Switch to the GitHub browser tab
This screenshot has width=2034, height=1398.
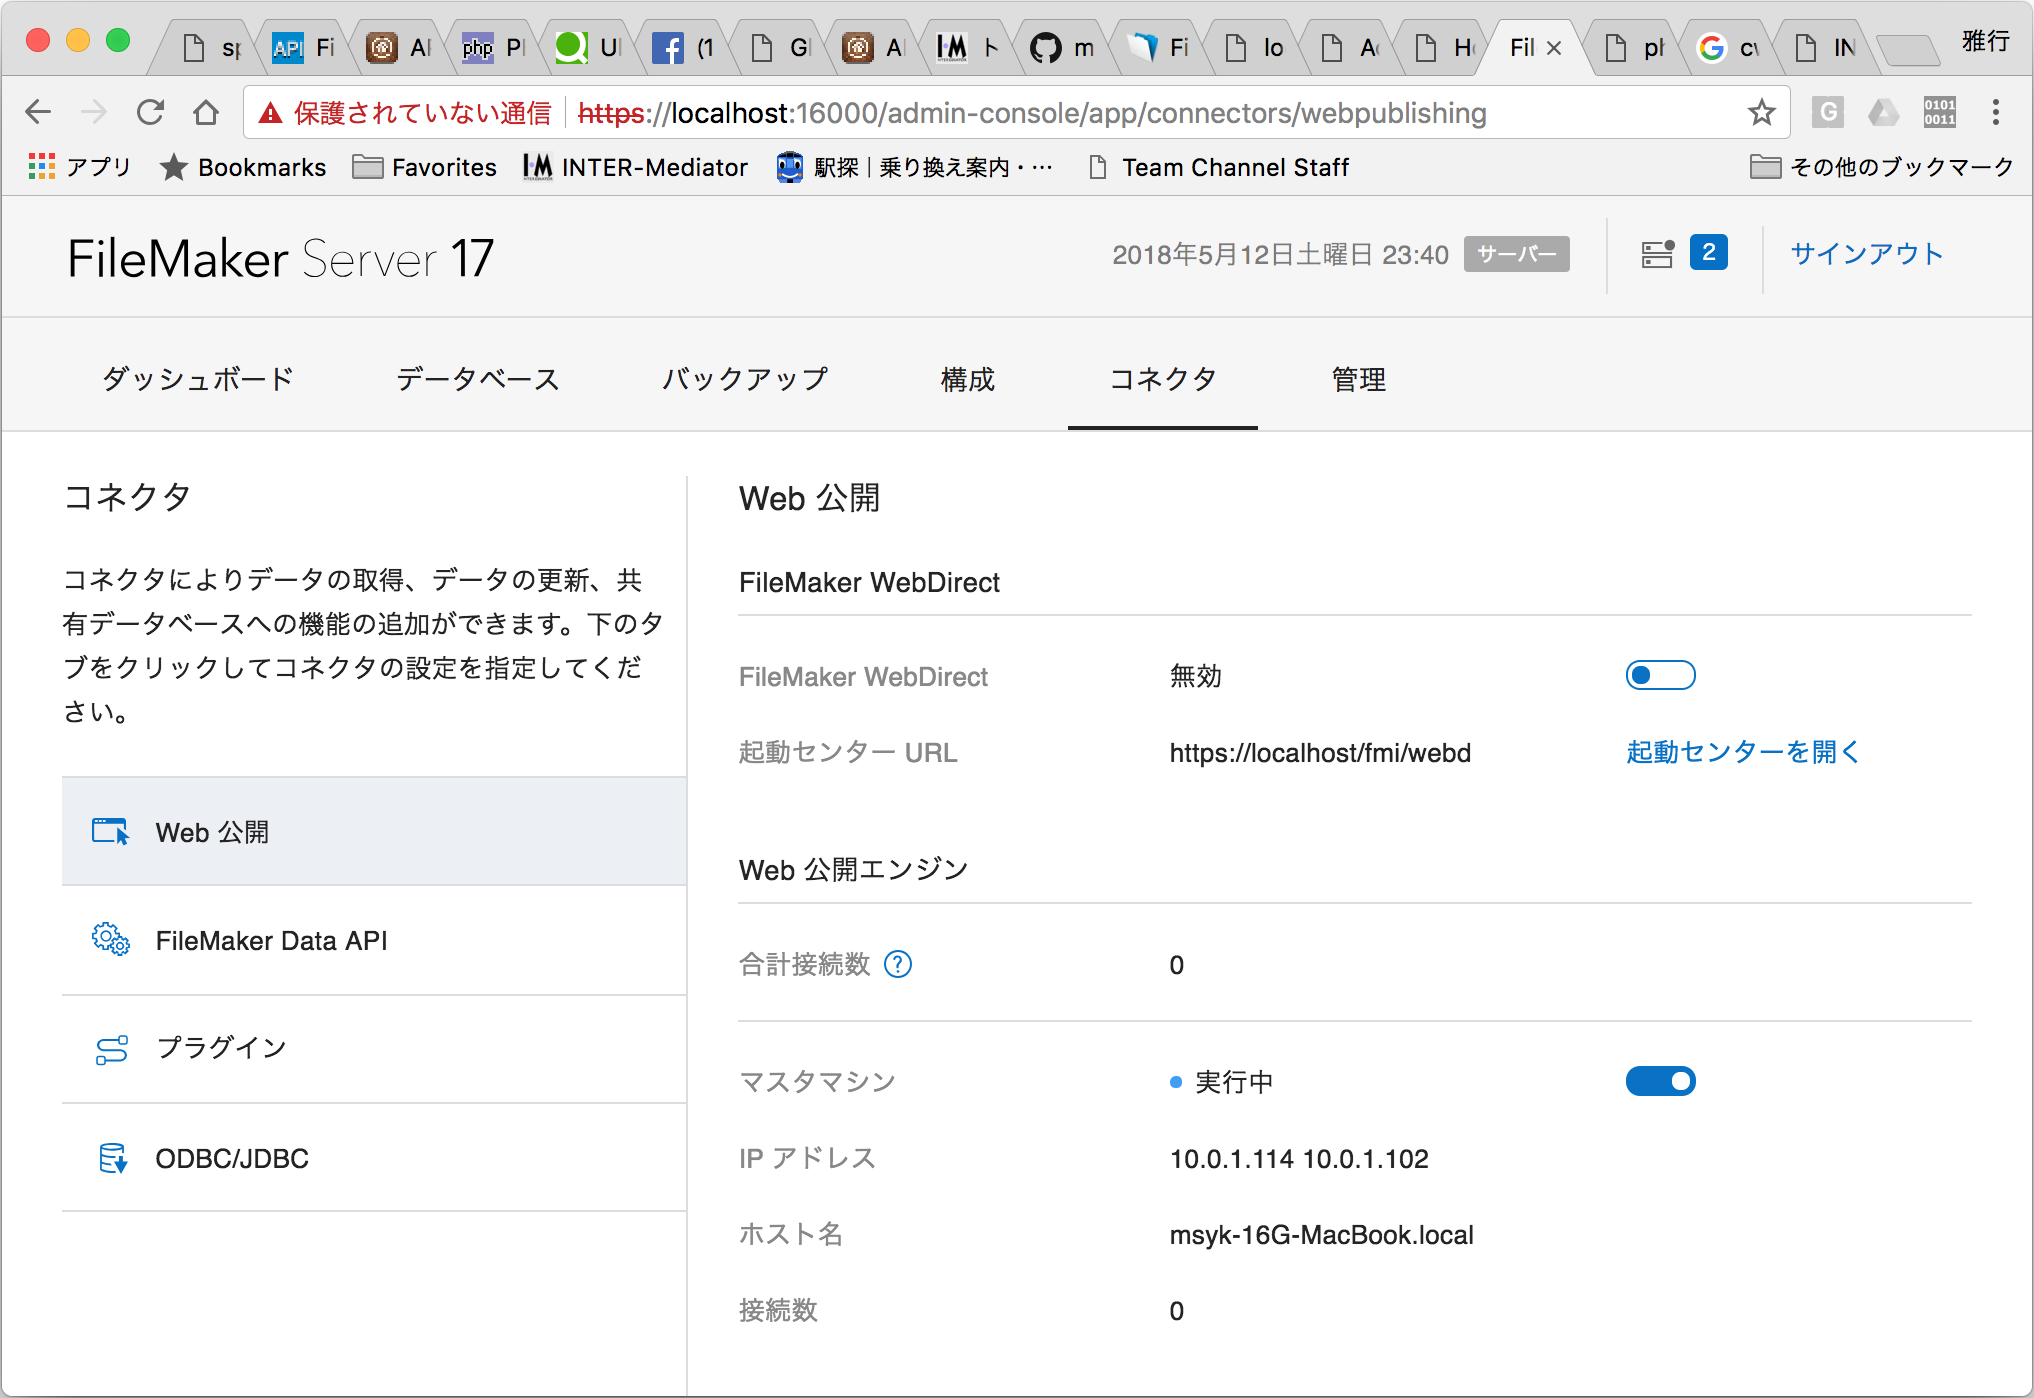1061,47
